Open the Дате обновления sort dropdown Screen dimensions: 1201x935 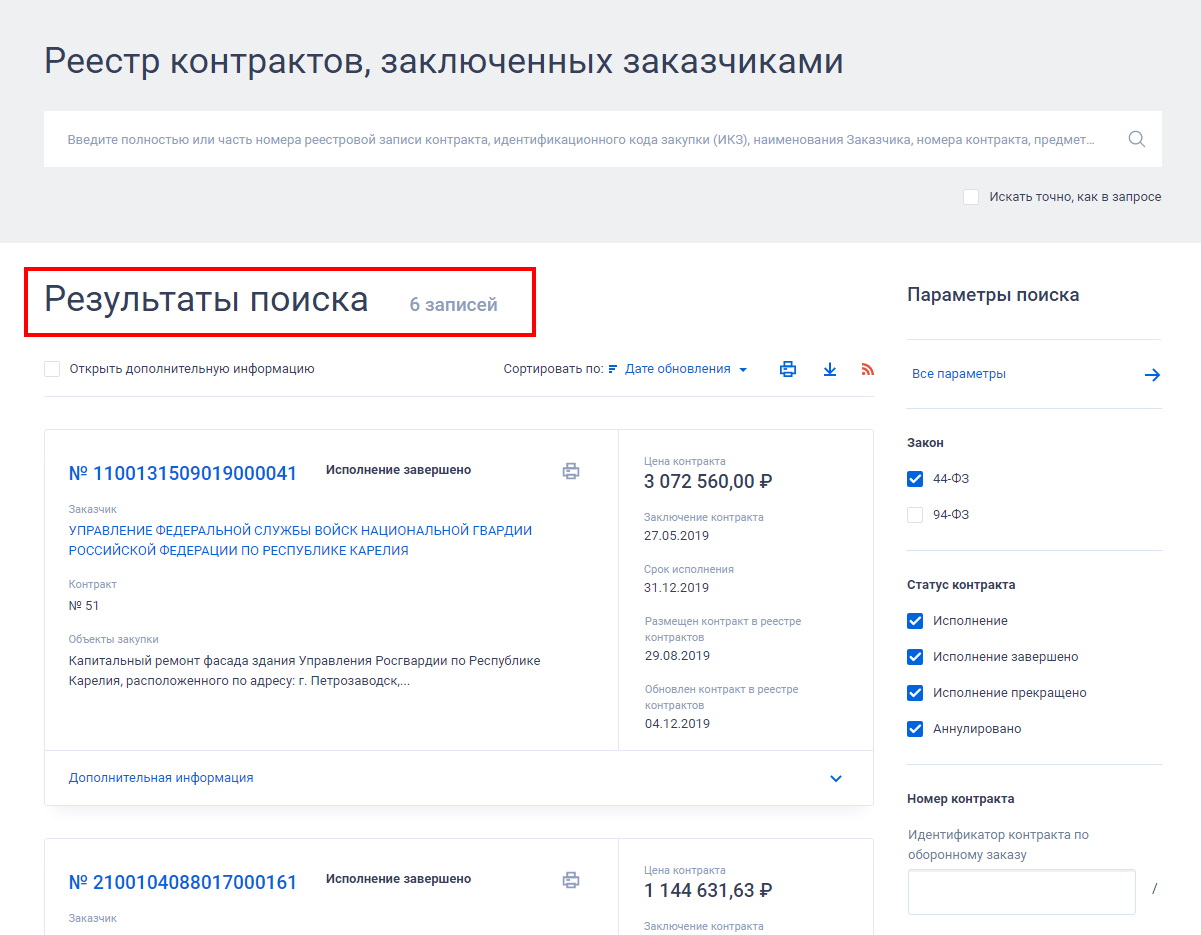tap(686, 369)
